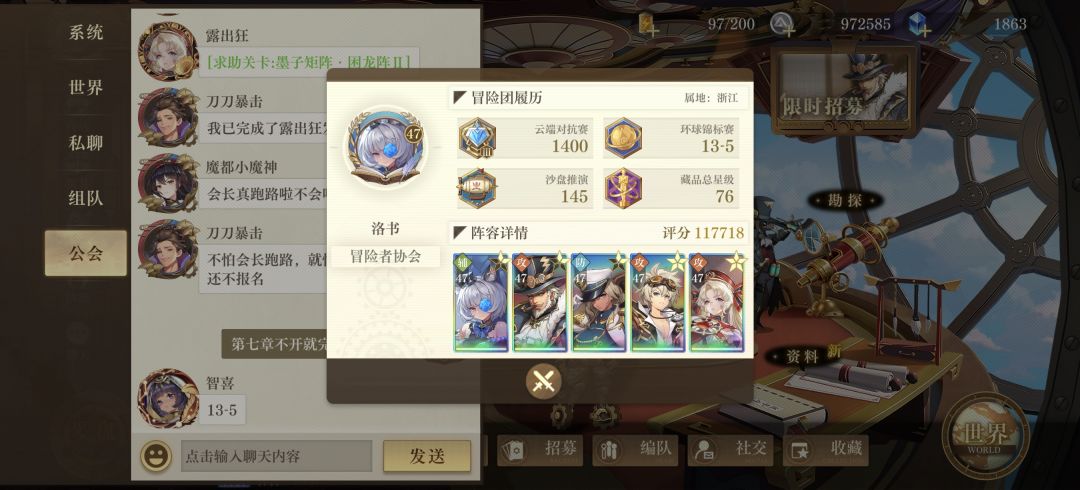The height and width of the screenshot is (490, 1080).
Task: Click the chat message input field
Action: [276, 456]
